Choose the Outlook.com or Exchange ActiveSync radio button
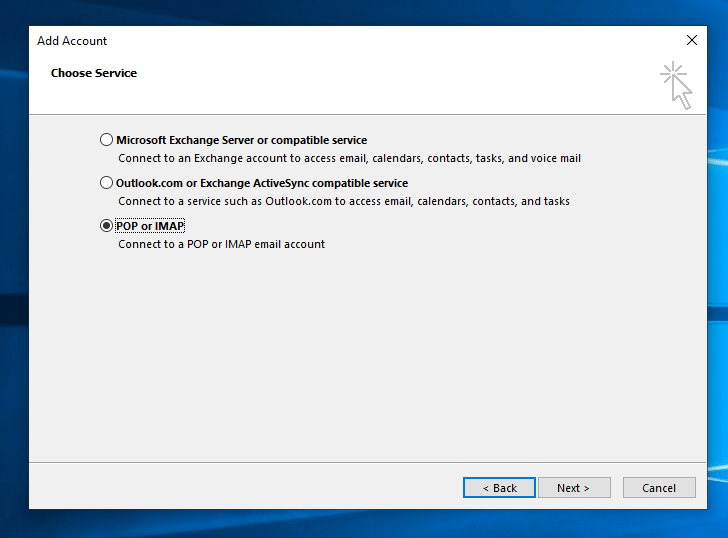The image size is (728, 538). 107,183
